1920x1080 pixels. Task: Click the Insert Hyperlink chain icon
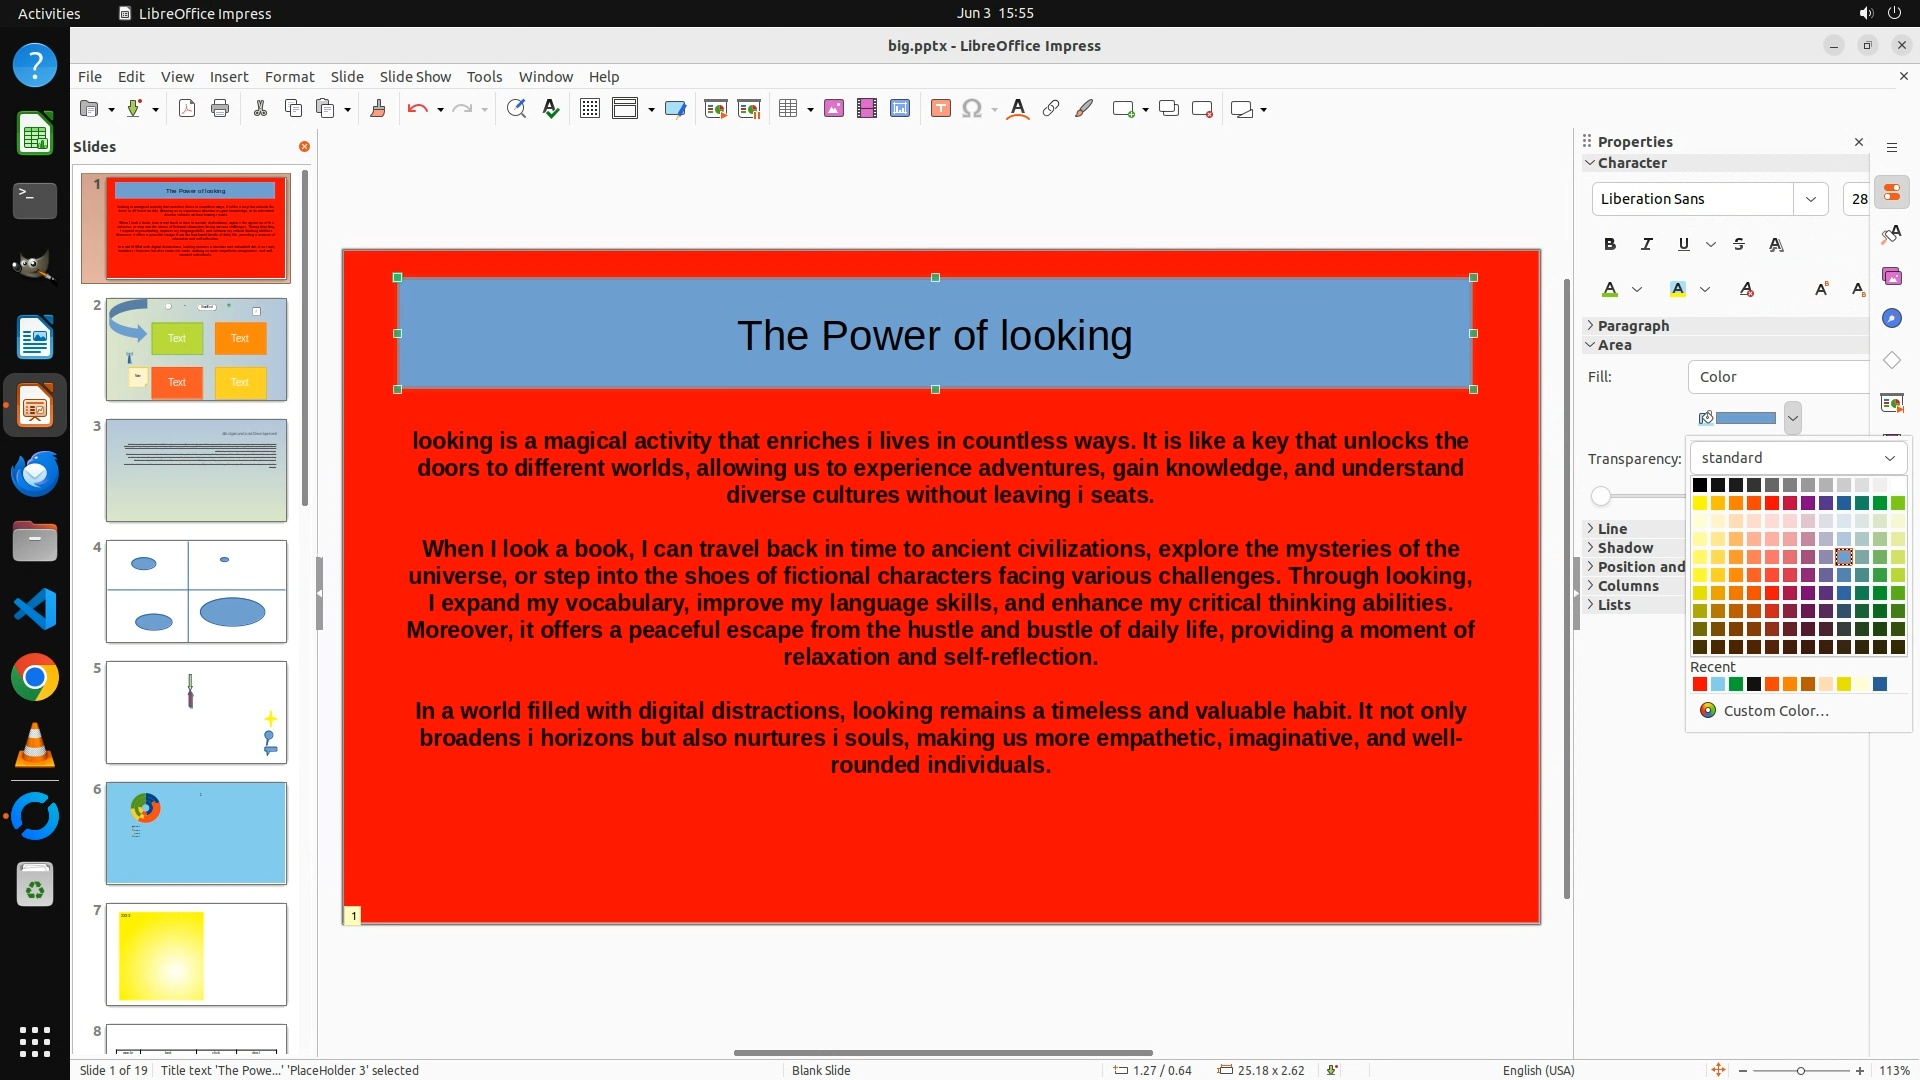(1051, 109)
